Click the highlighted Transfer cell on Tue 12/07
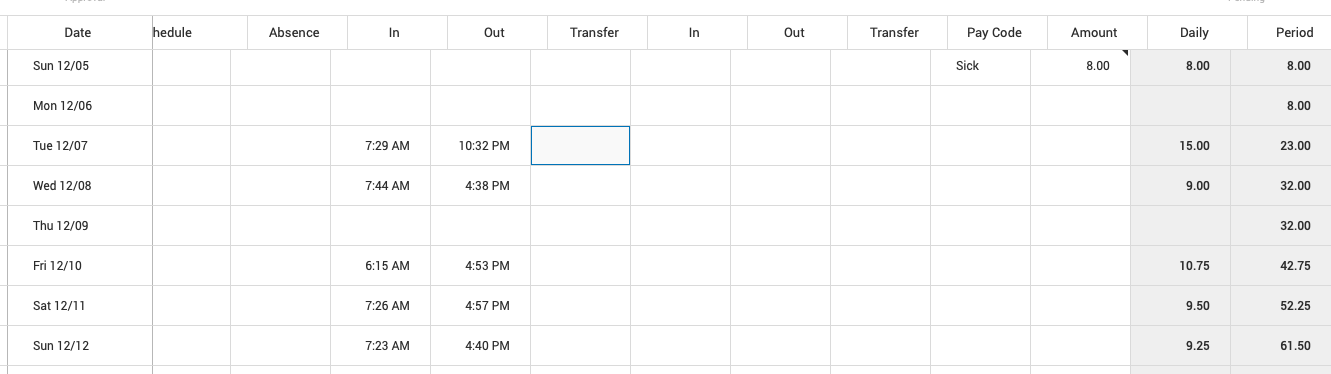The height and width of the screenshot is (374, 1331). click(x=580, y=146)
